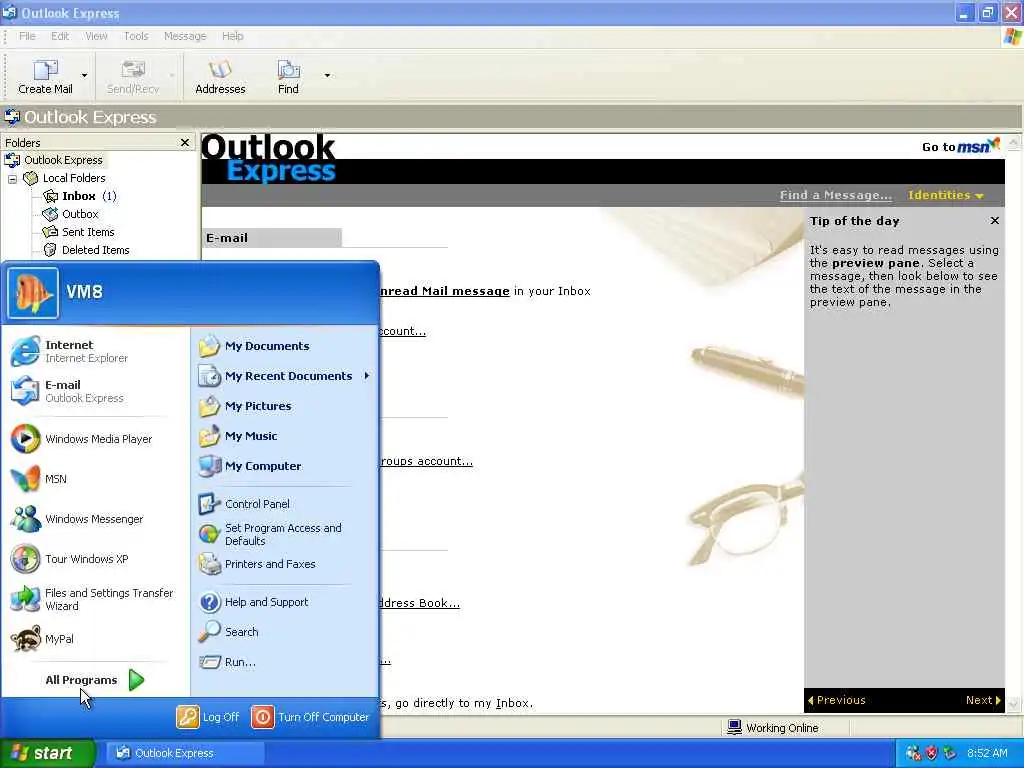
Task: Click the scroll down arrow of main pane
Action: click(1013, 705)
